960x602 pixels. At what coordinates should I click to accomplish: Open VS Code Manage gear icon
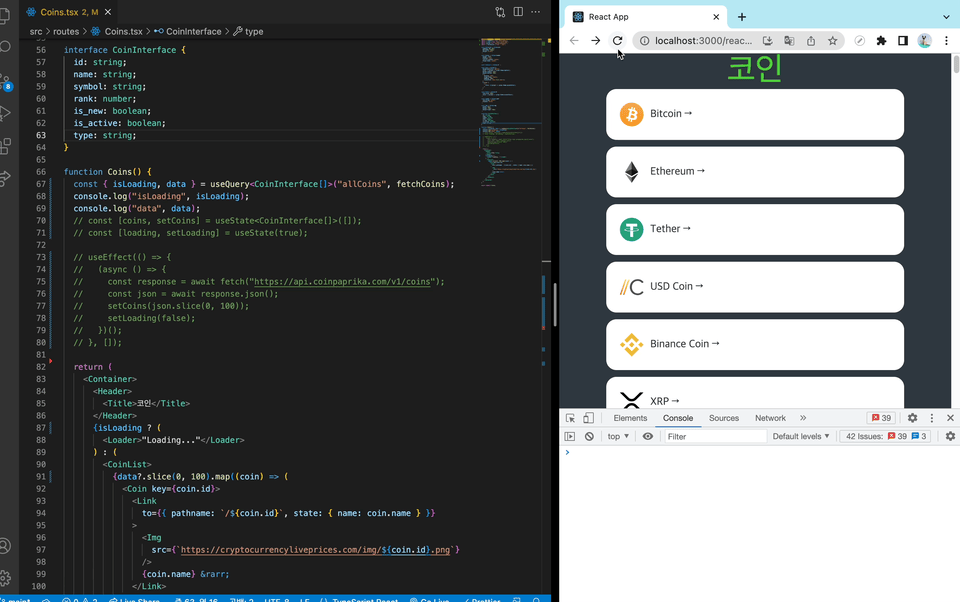(x=5, y=578)
